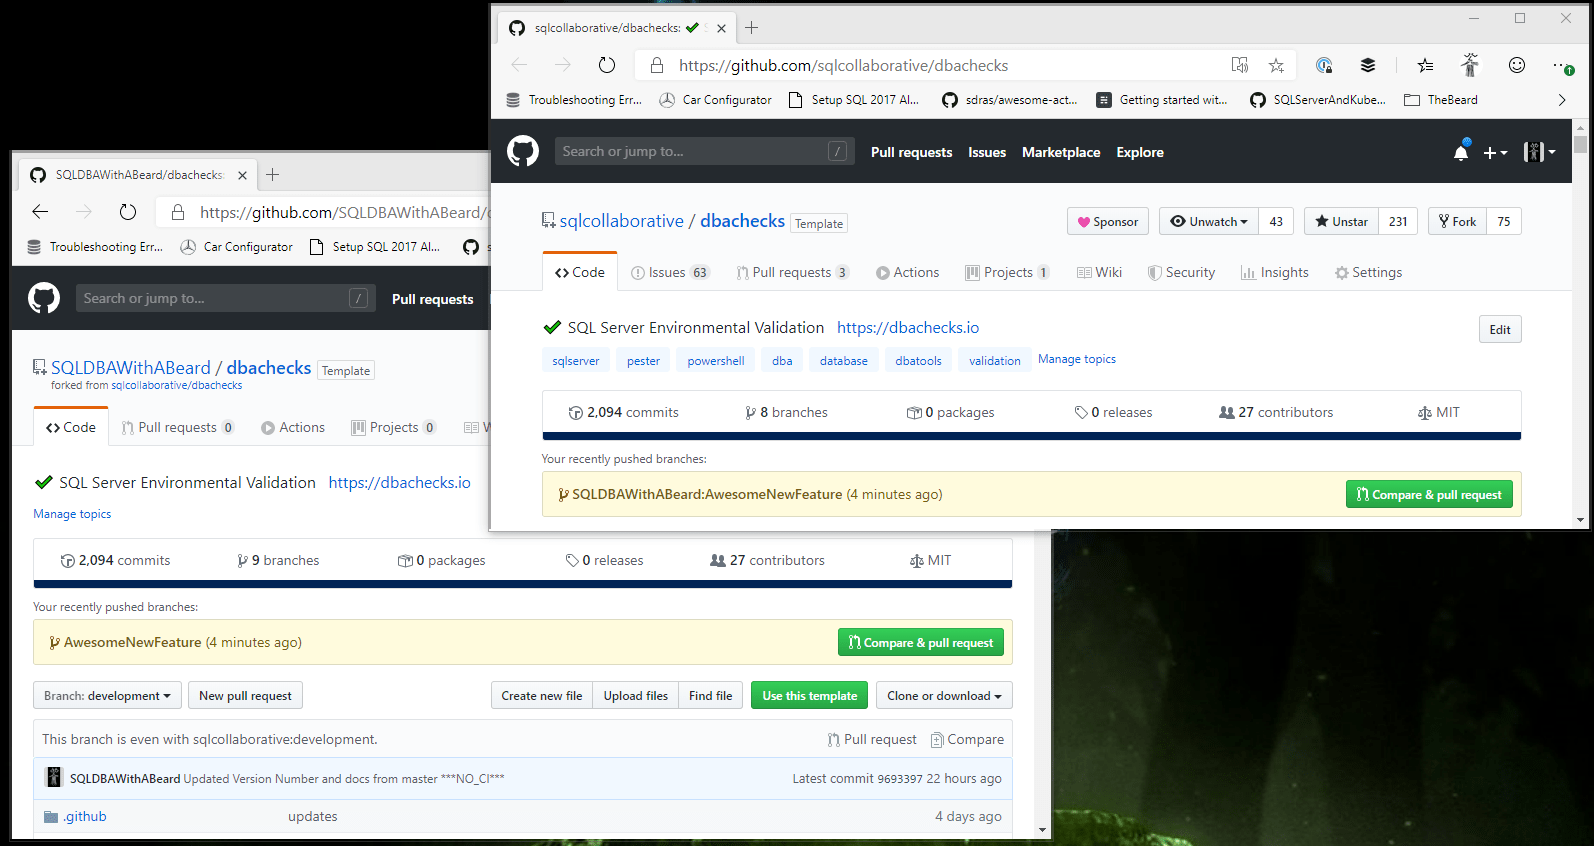The image size is (1594, 846).
Task: Open the notifications bell icon
Action: [1461, 152]
